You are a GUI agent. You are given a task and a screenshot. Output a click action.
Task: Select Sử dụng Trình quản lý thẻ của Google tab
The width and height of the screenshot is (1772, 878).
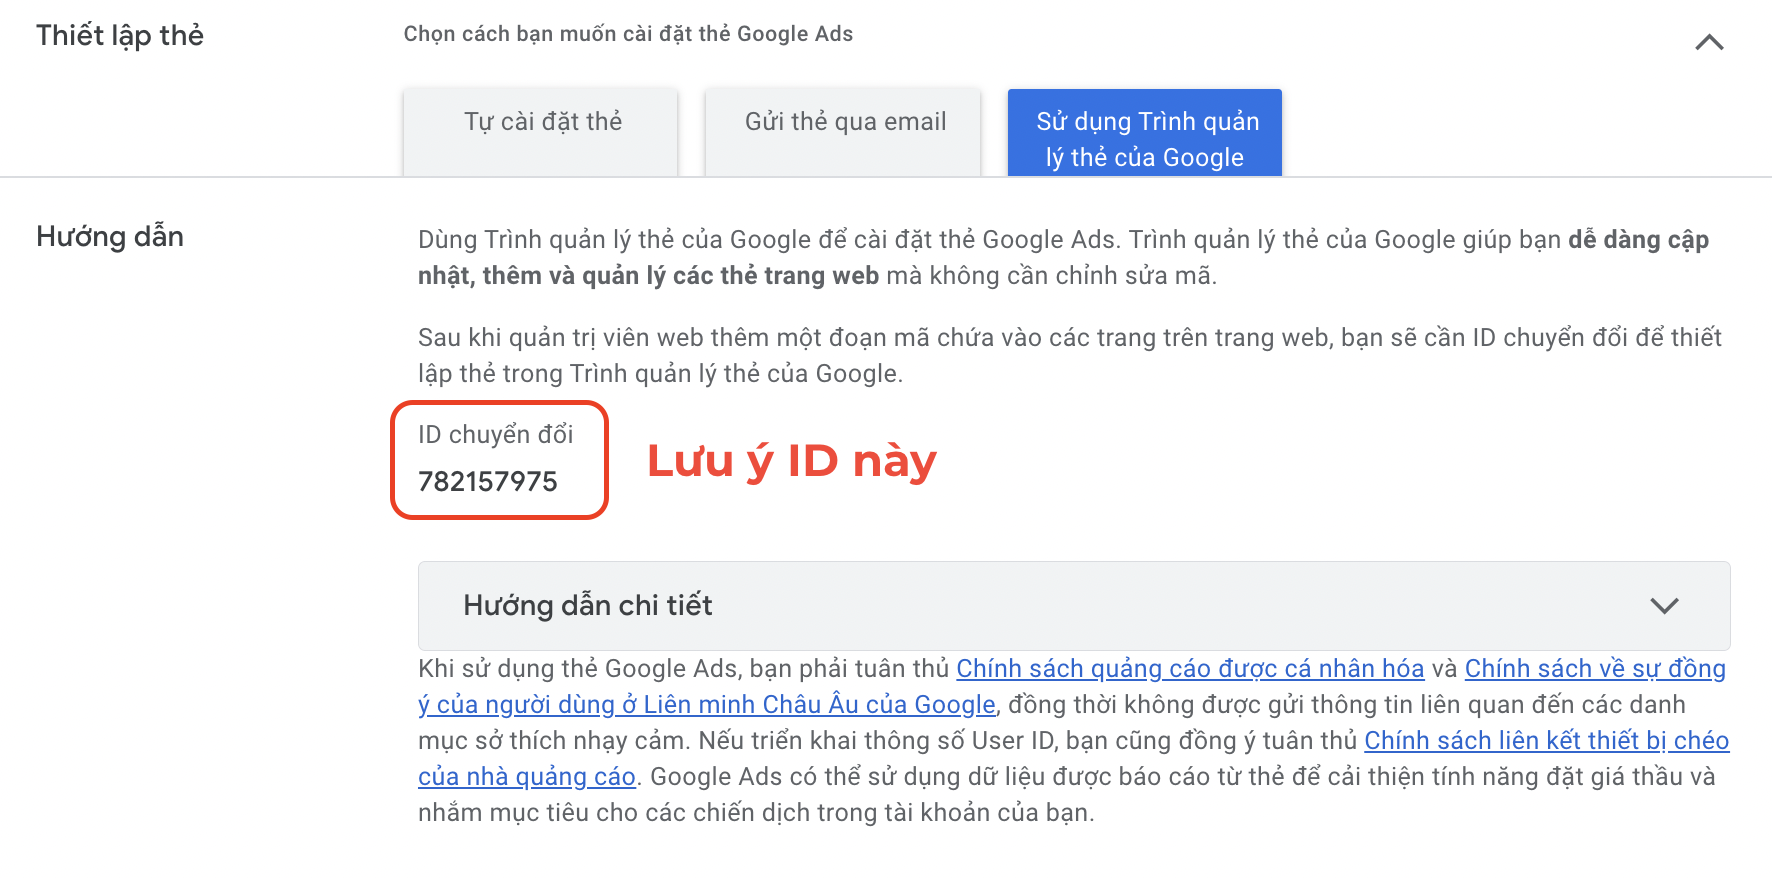[x=1145, y=133]
